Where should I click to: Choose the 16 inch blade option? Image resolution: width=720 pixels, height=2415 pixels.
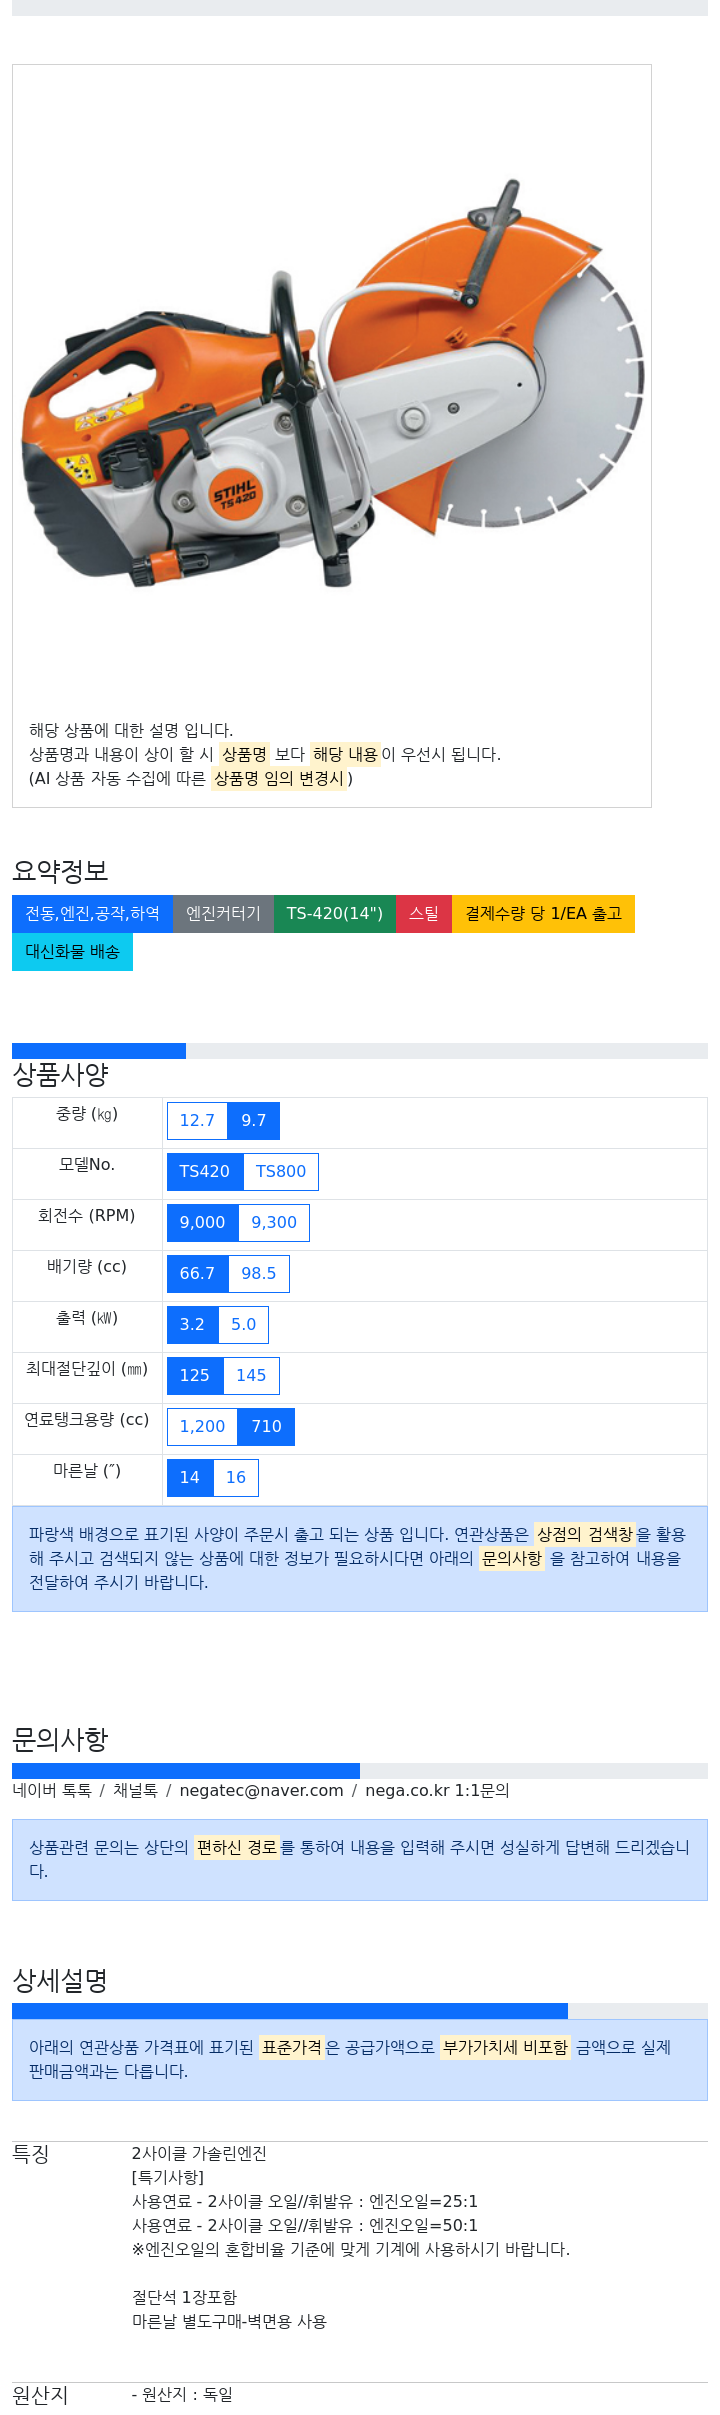pyautogui.click(x=236, y=1478)
